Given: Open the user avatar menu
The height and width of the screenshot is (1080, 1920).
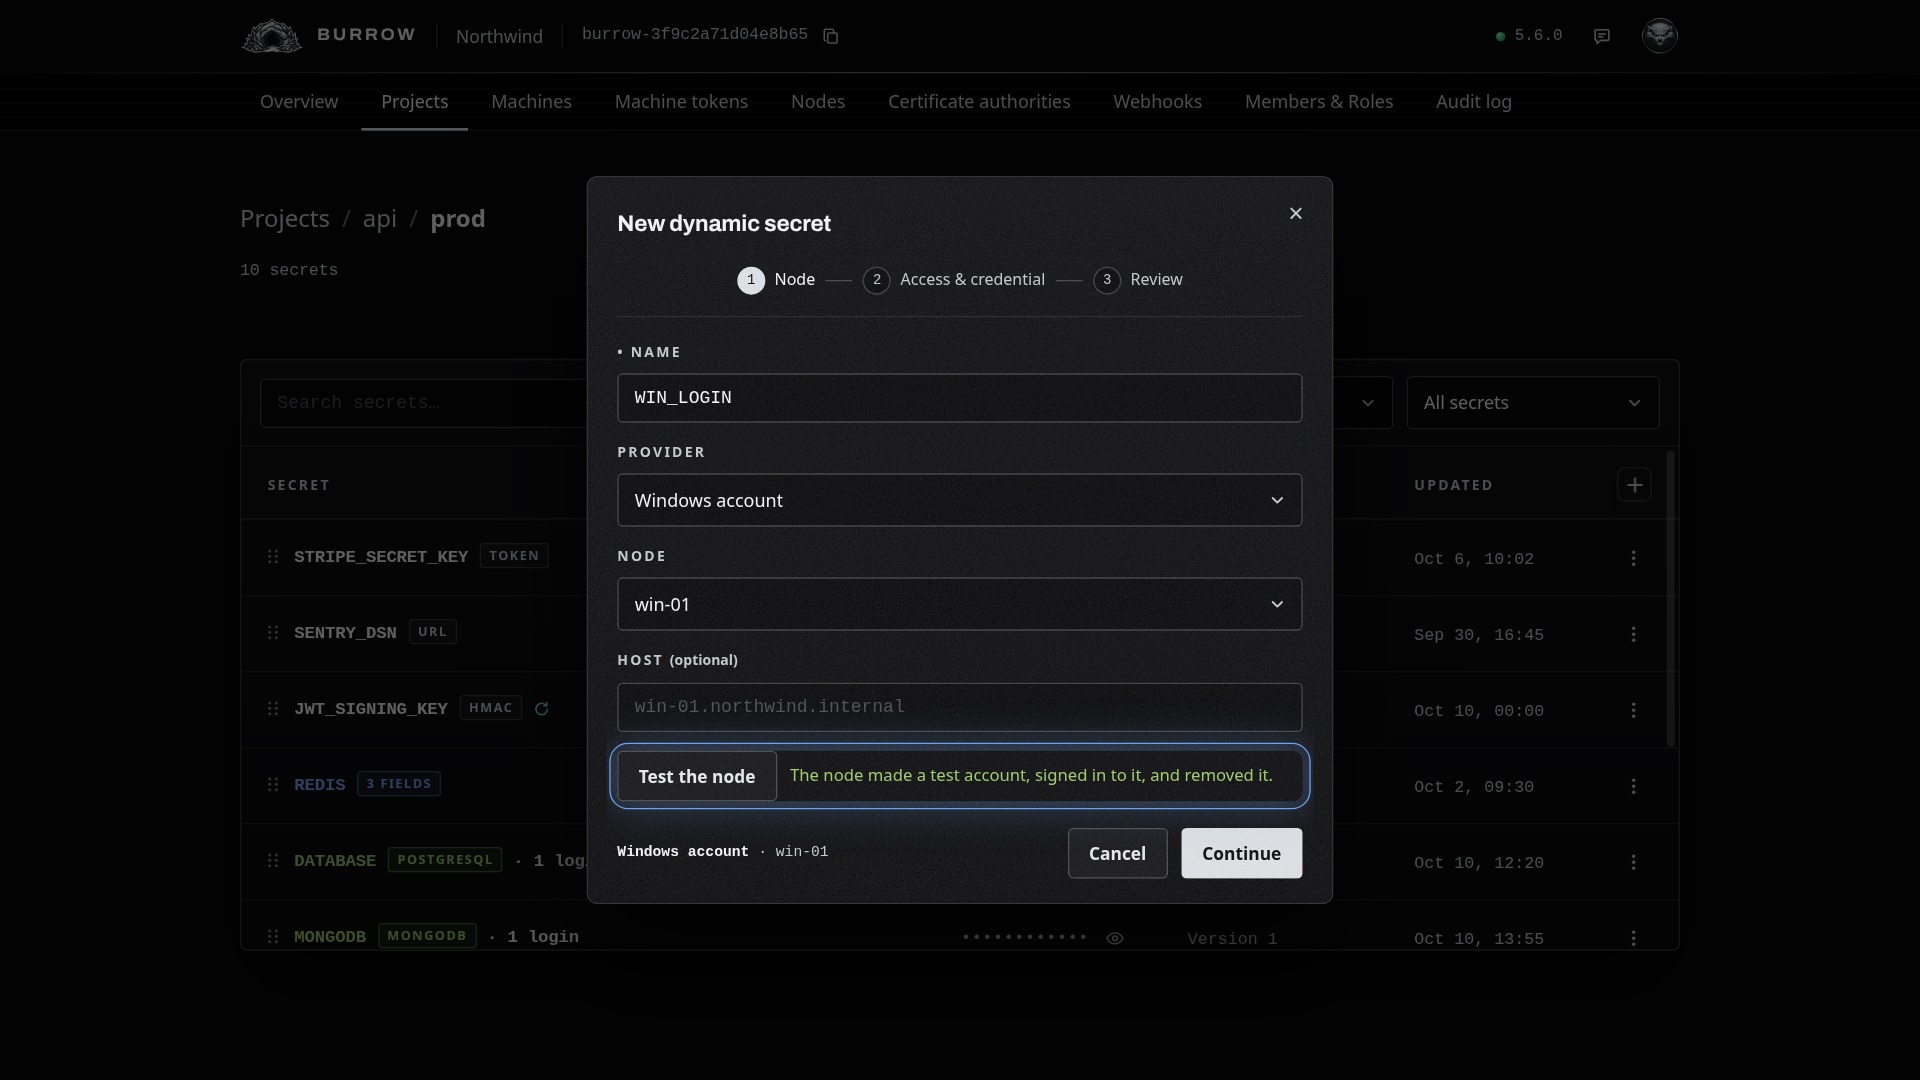Looking at the screenshot, I should coord(1660,35).
